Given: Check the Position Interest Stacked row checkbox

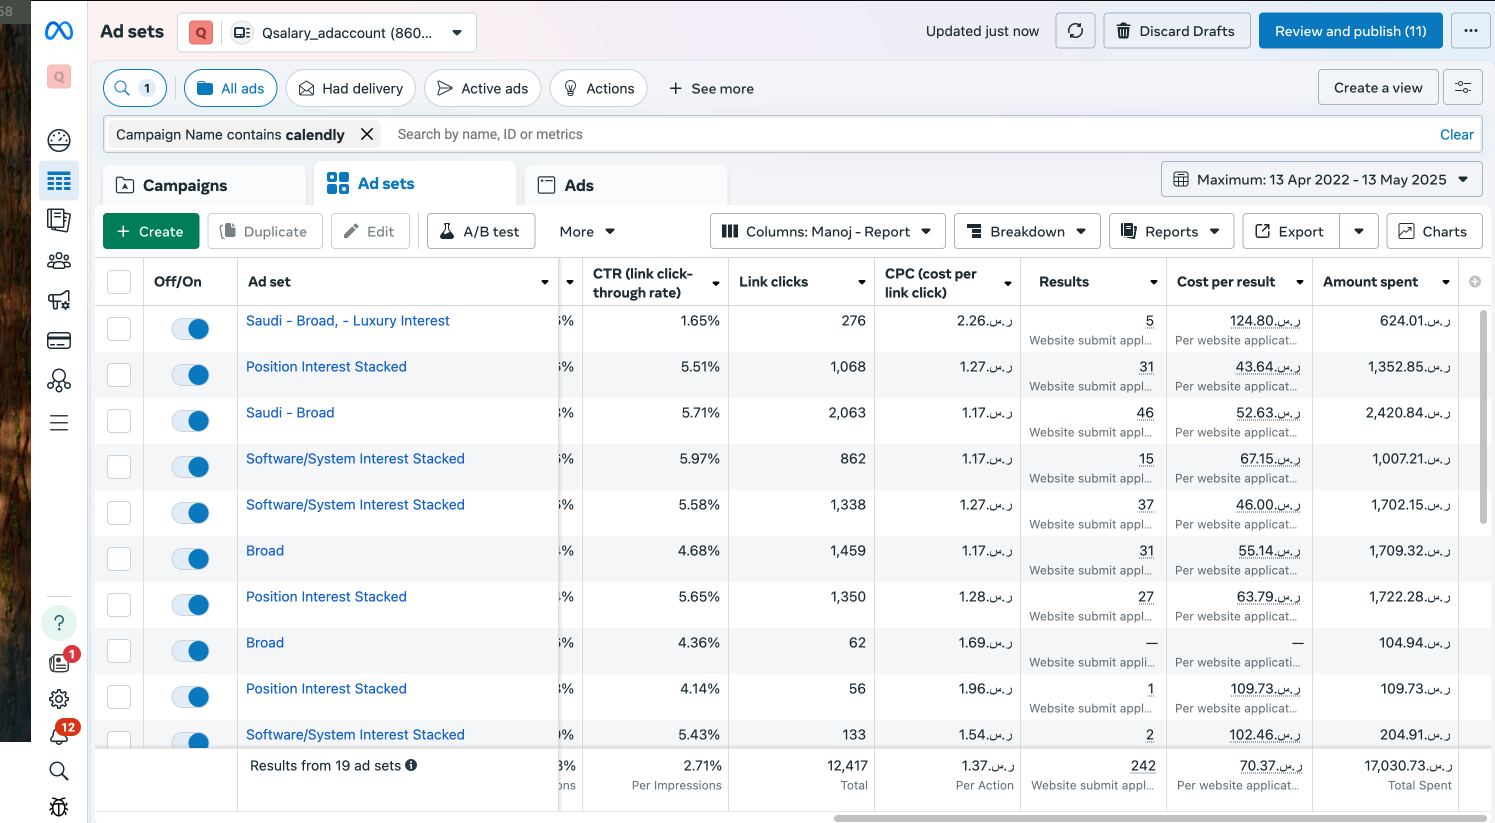Looking at the screenshot, I should click(x=119, y=375).
